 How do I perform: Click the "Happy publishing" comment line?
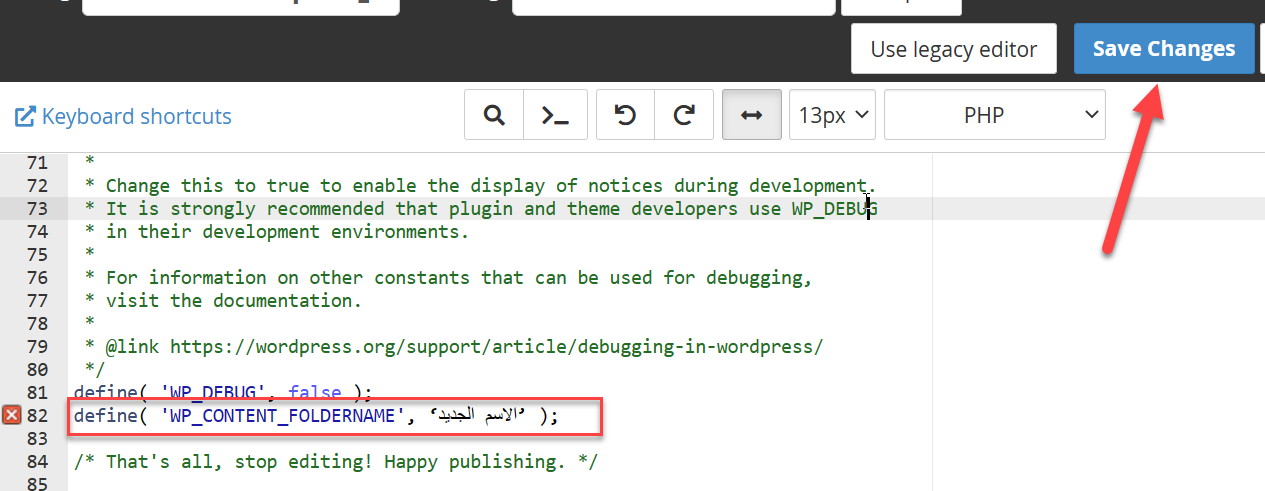point(335,462)
